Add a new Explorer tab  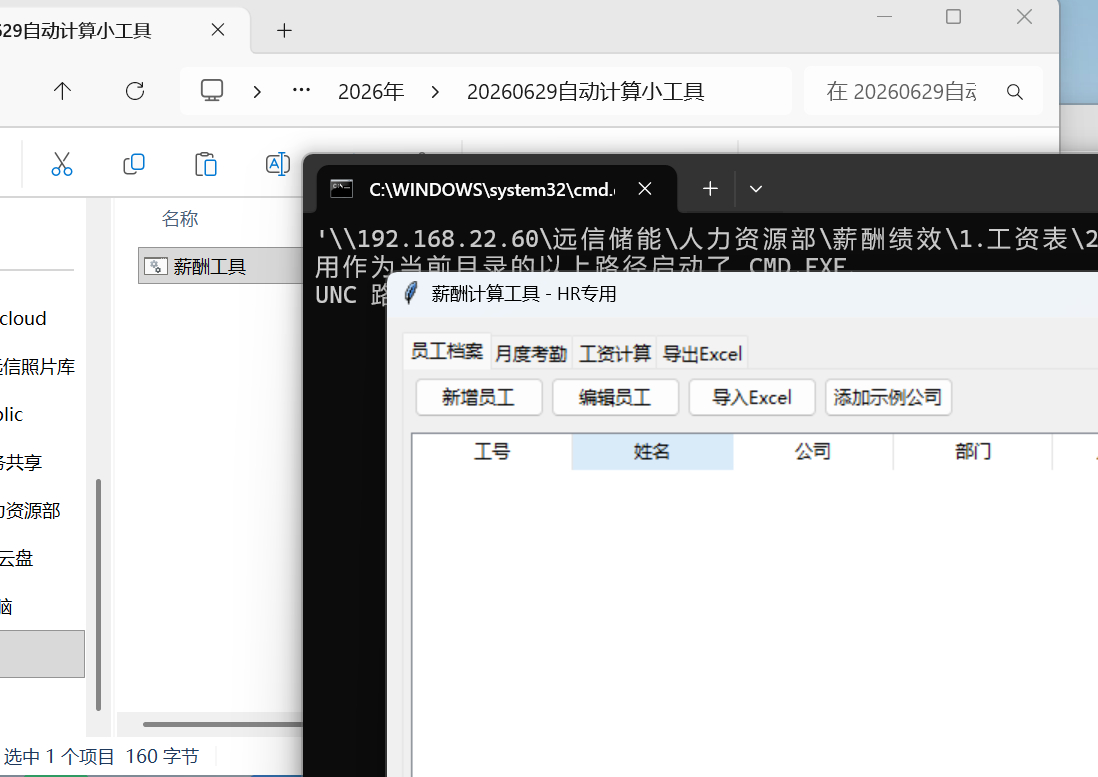click(284, 30)
